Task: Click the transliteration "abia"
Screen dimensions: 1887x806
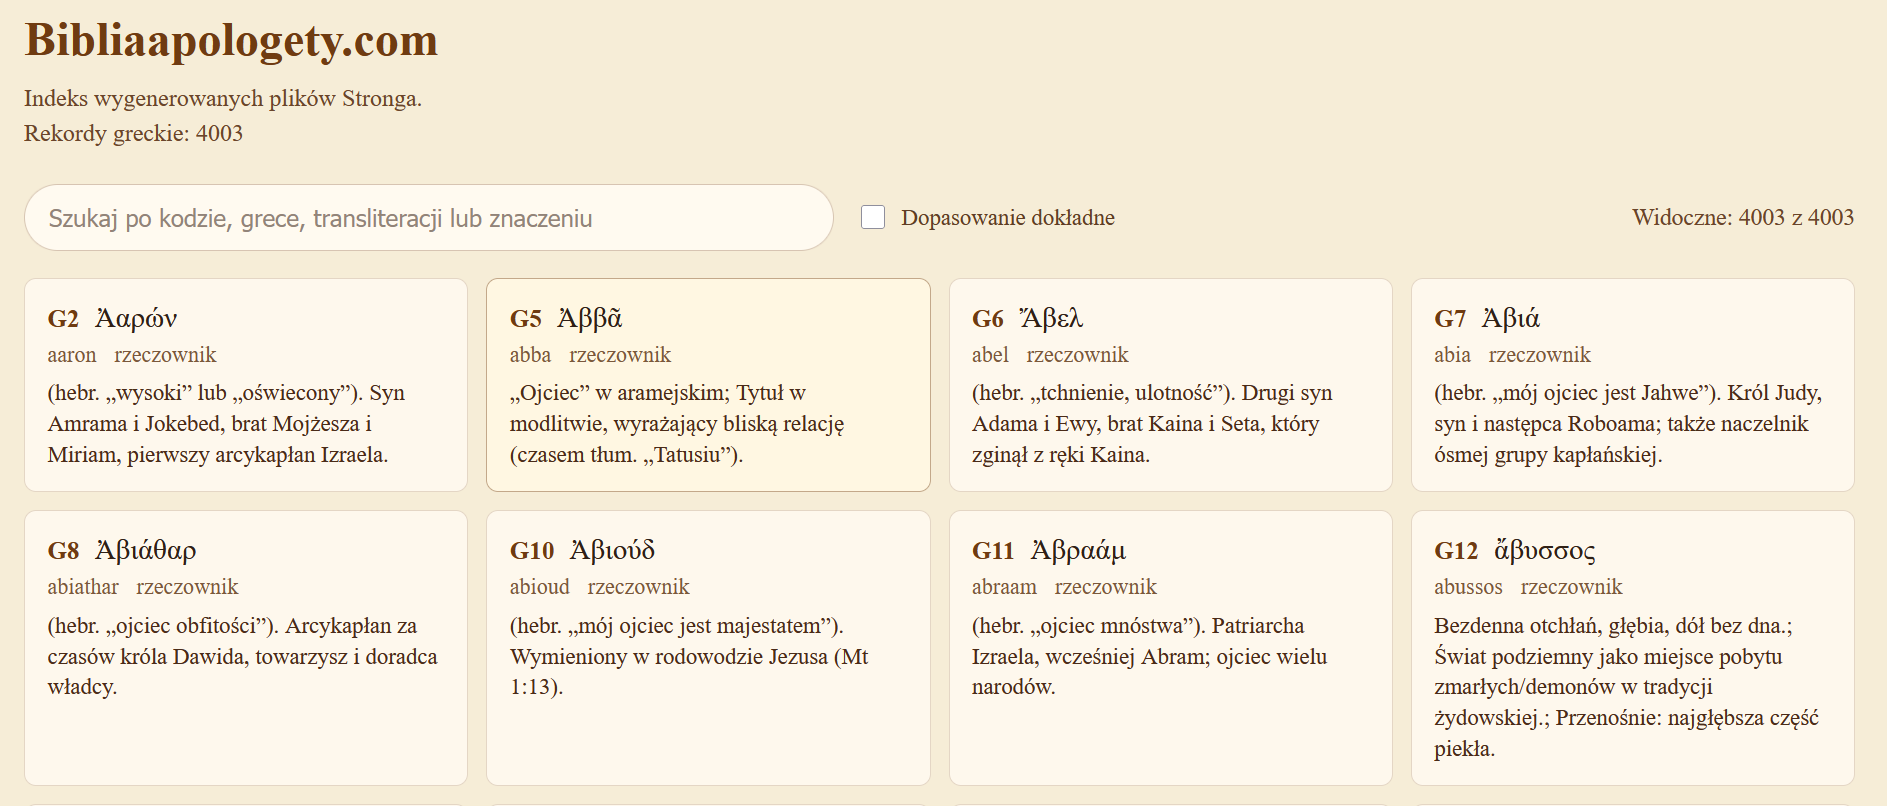Action: (x=1452, y=355)
